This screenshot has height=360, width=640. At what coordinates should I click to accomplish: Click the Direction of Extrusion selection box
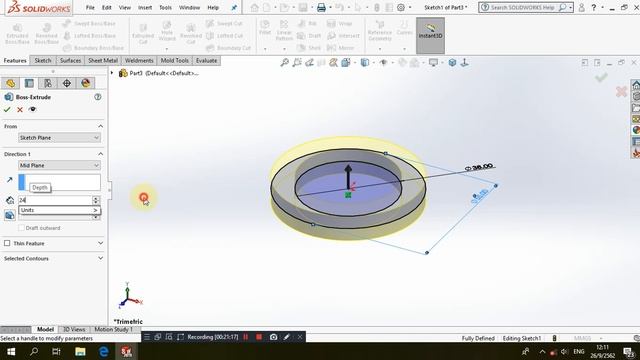(59, 182)
